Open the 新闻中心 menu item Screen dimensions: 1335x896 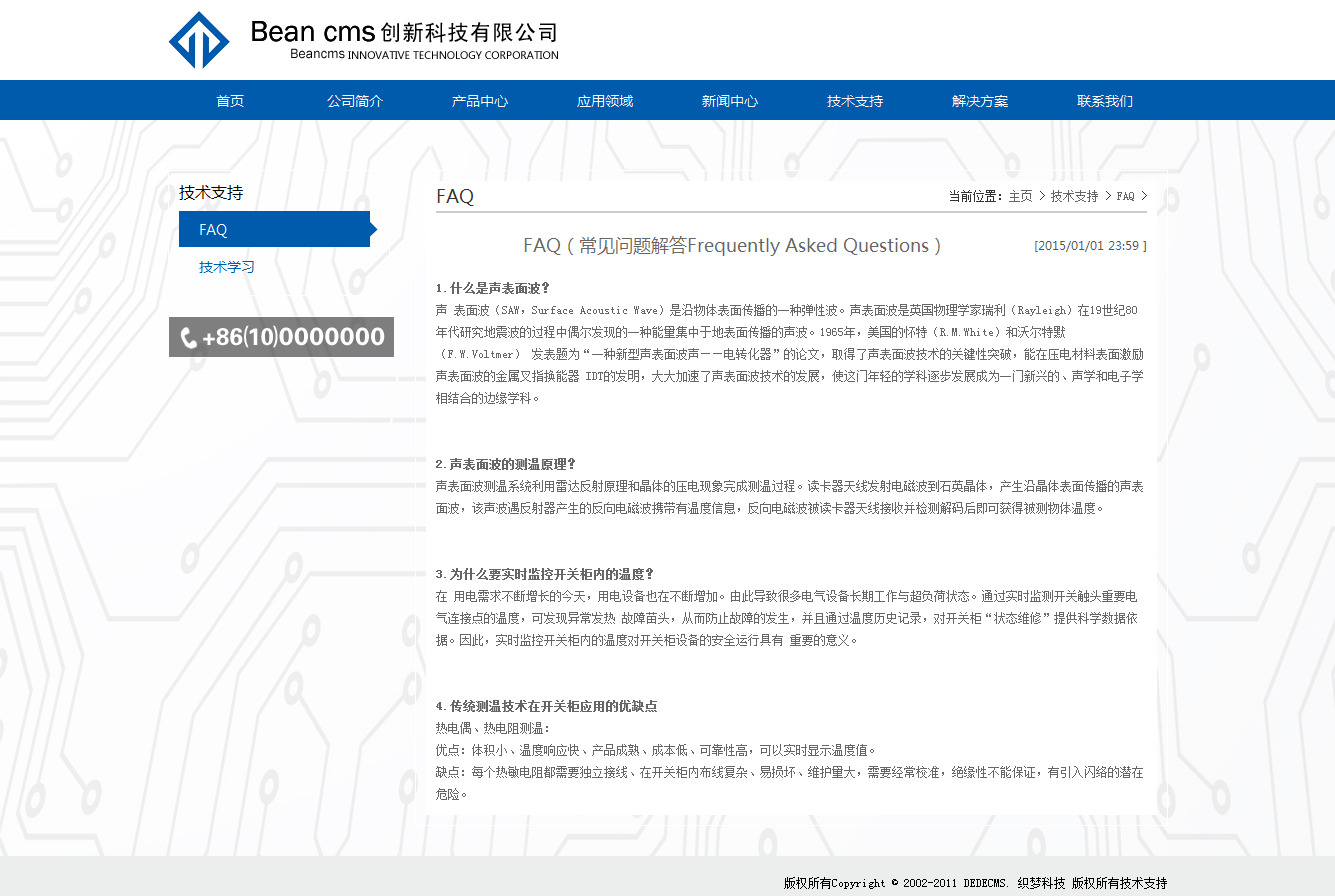pos(730,101)
